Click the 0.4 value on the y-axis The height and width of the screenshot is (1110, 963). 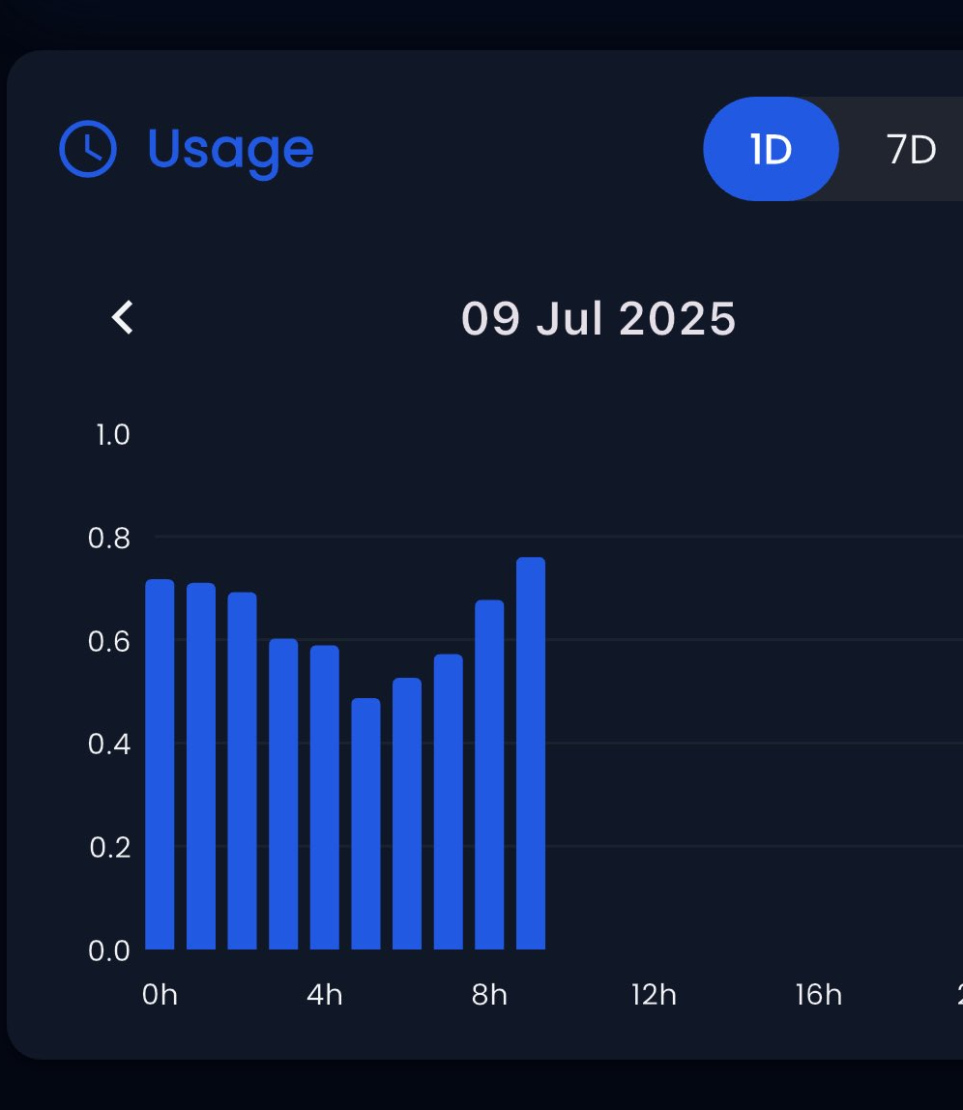point(109,744)
